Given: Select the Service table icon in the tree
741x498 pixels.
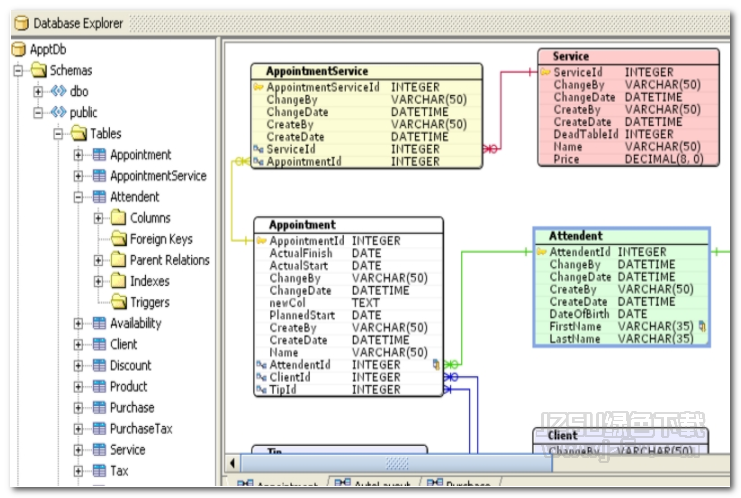Looking at the screenshot, I should pyautogui.click(x=99, y=449).
